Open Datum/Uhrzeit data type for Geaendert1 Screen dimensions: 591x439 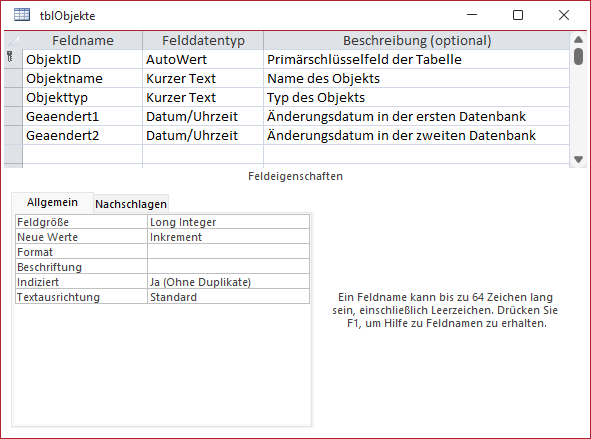click(203, 116)
